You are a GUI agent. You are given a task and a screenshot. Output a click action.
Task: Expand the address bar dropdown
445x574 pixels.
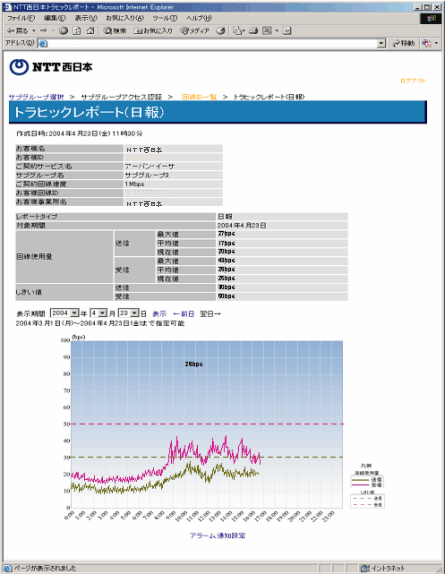tap(381, 44)
